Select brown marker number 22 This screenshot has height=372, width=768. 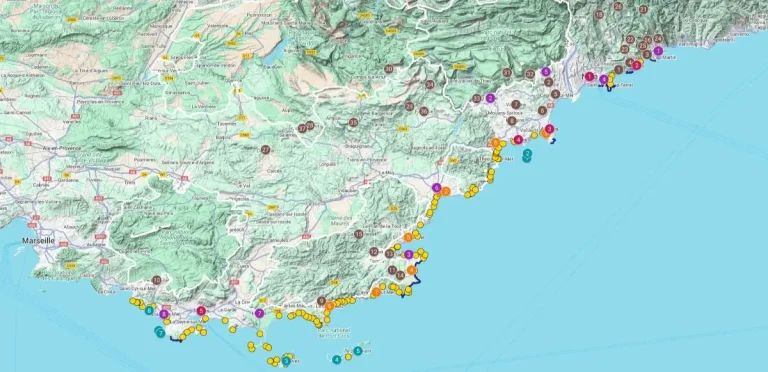click(630, 39)
